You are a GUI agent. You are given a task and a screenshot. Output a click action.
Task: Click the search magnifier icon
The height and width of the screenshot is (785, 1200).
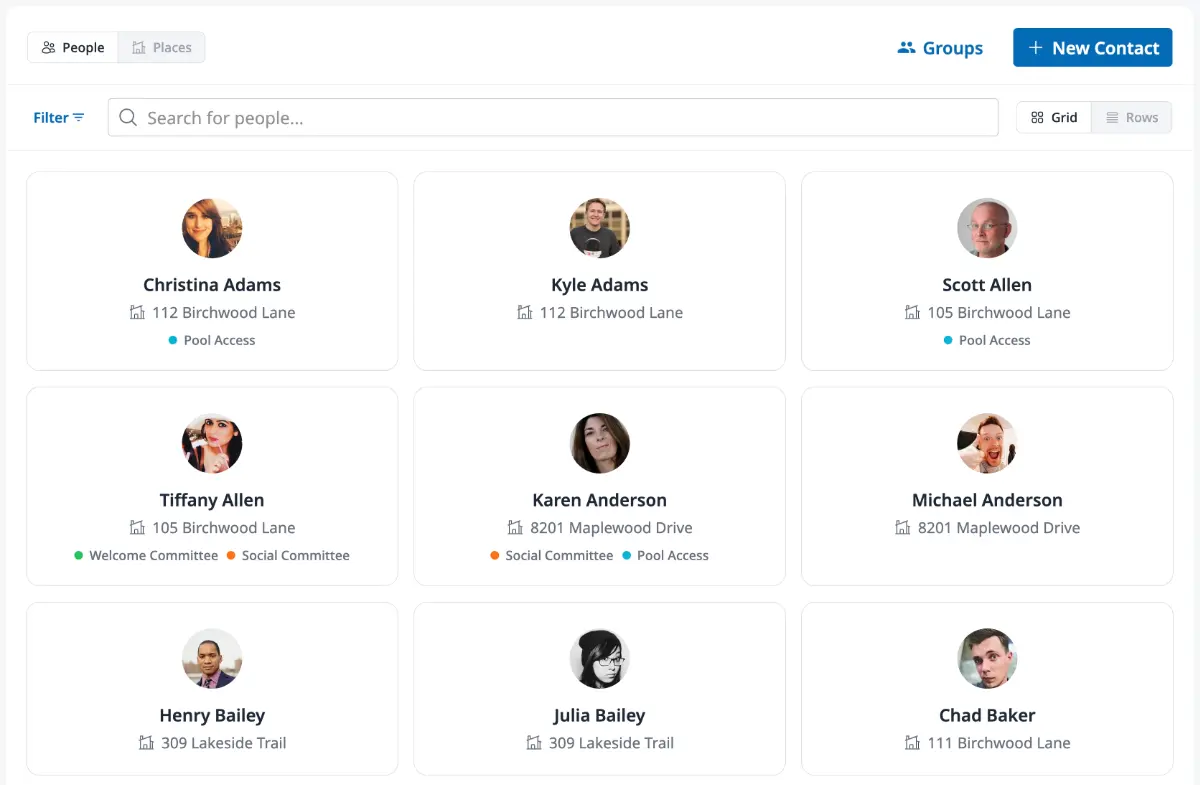[127, 117]
